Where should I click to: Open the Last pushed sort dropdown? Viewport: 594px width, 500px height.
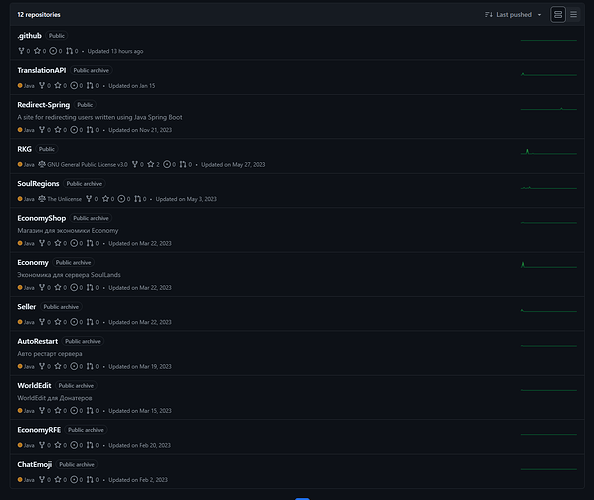click(x=513, y=15)
